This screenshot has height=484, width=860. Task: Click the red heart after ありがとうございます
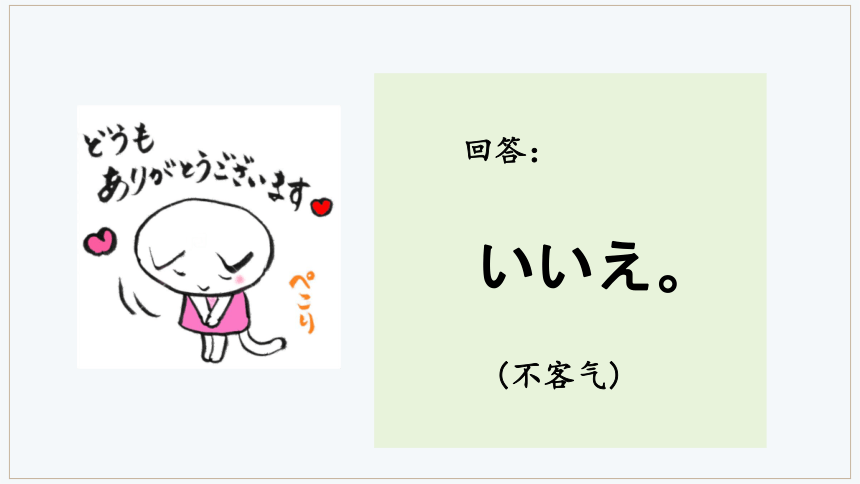[321, 207]
